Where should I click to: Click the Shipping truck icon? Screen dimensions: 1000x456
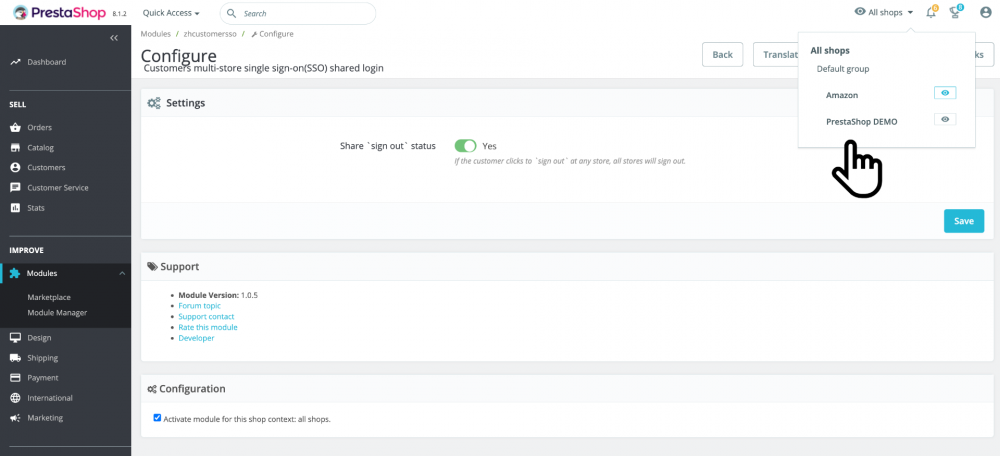click(x=15, y=358)
